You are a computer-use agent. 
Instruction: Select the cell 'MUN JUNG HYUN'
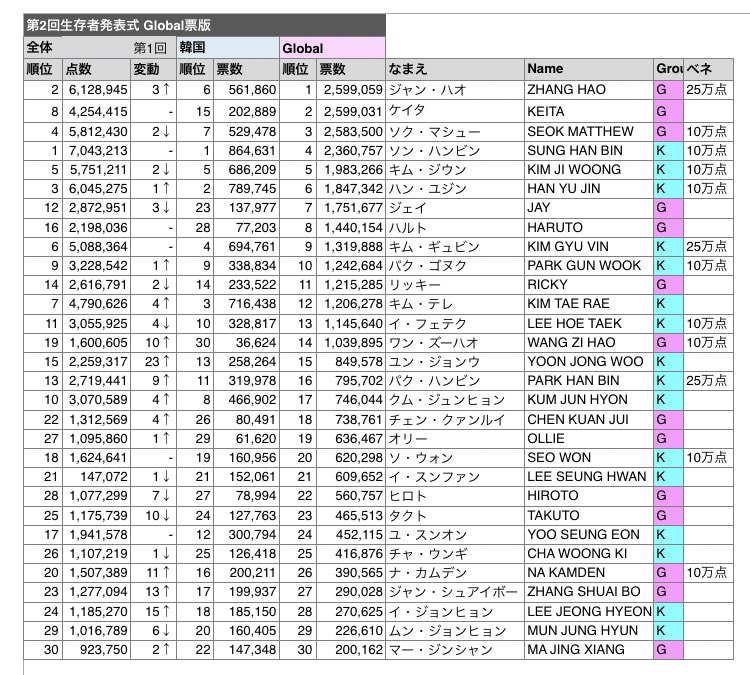pyautogui.click(x=589, y=631)
